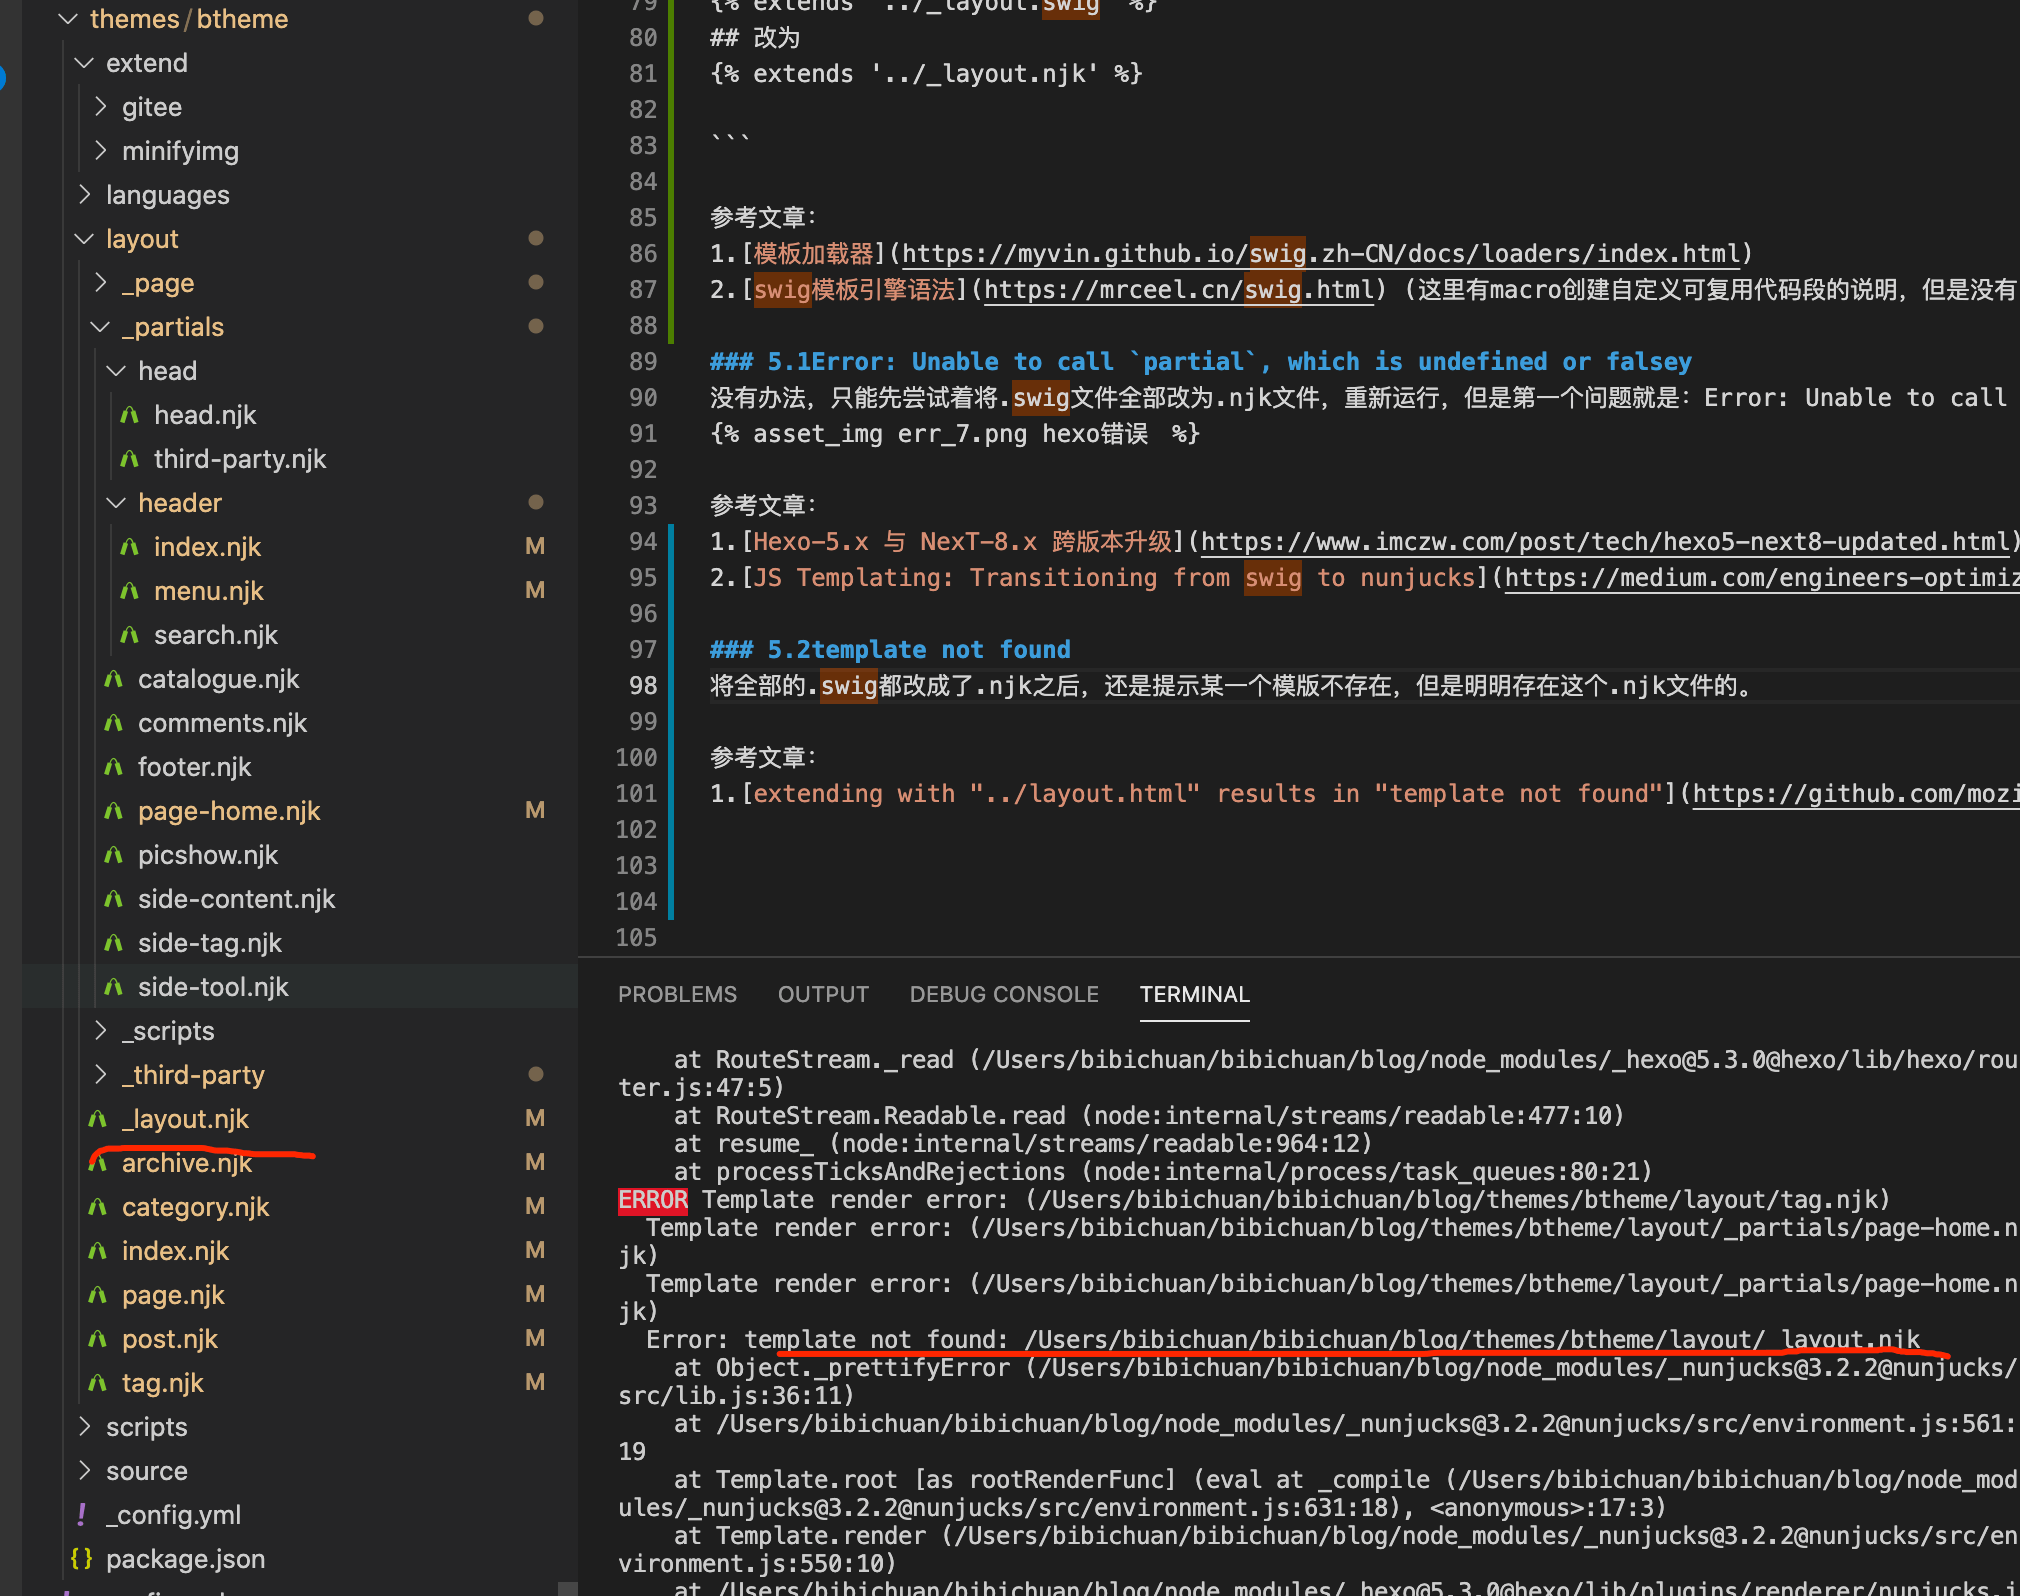Open the _layout.njk file

pos(185,1119)
